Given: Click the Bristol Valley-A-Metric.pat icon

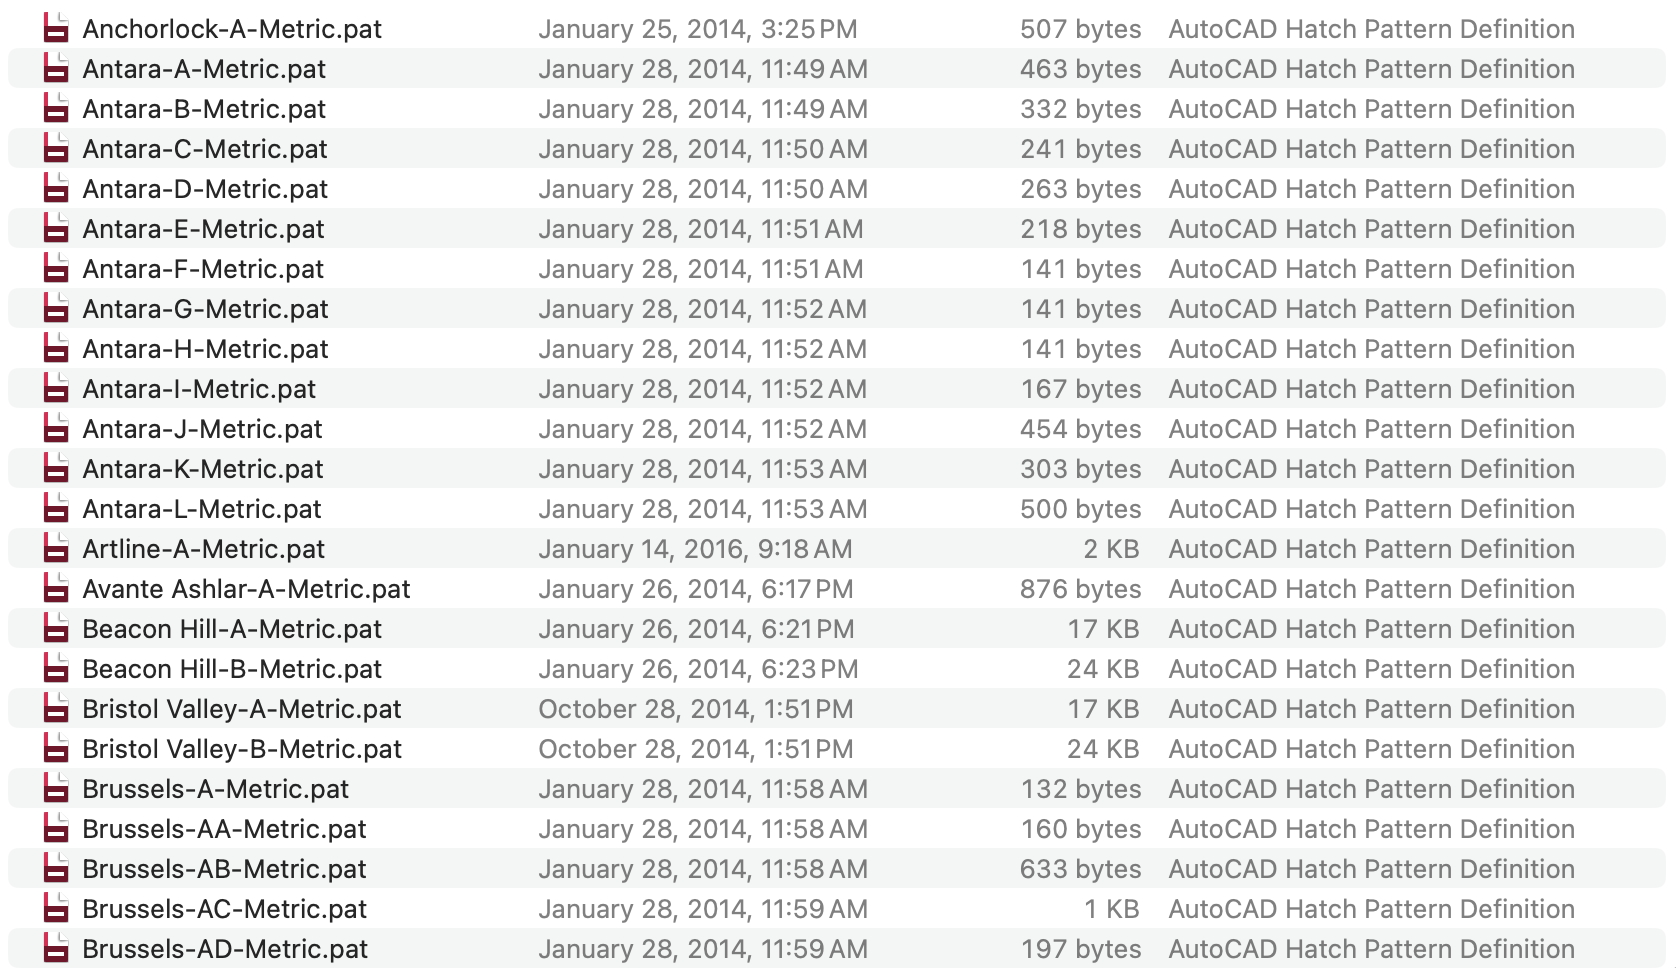Looking at the screenshot, I should [57, 708].
